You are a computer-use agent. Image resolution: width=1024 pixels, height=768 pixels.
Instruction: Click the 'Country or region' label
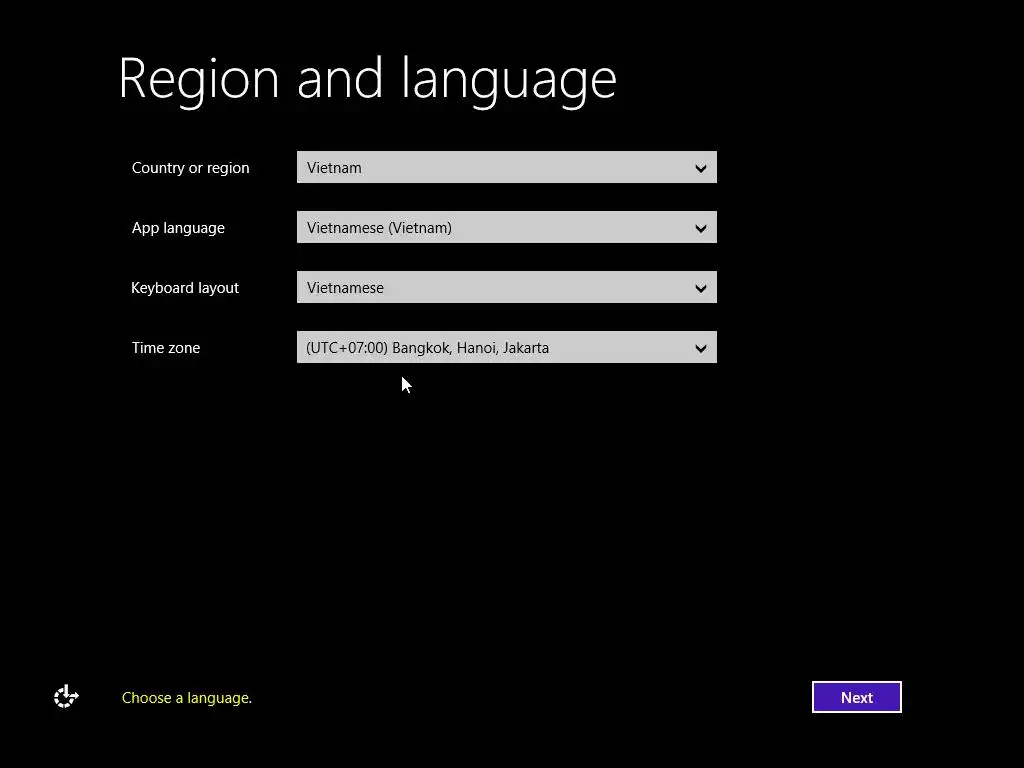[191, 168]
